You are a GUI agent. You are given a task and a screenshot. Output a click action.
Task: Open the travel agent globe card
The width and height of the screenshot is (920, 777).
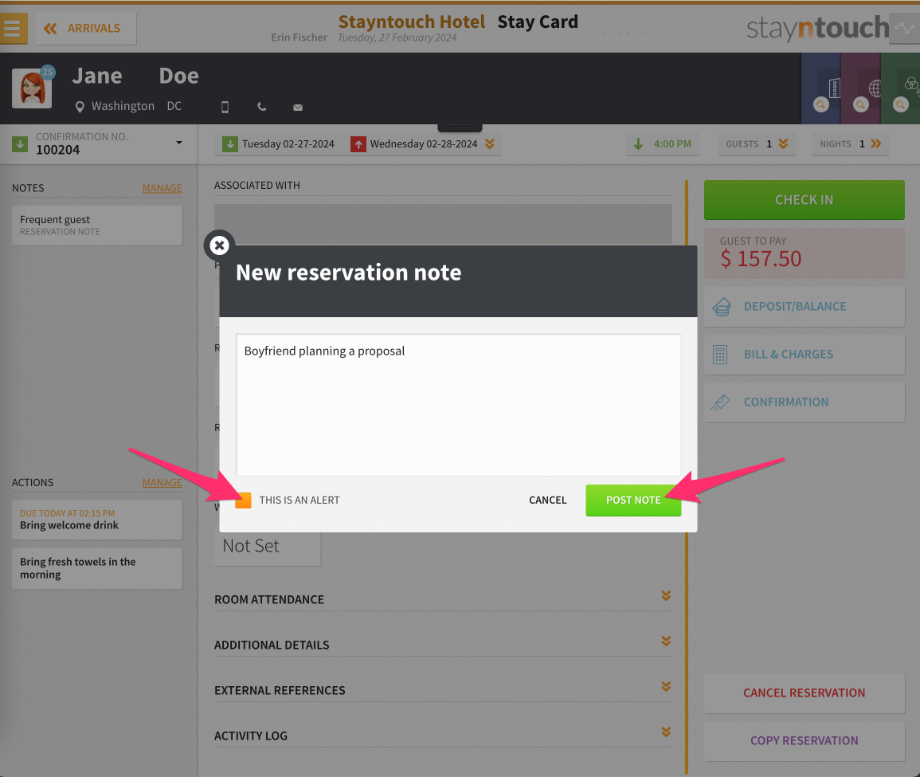(861, 89)
